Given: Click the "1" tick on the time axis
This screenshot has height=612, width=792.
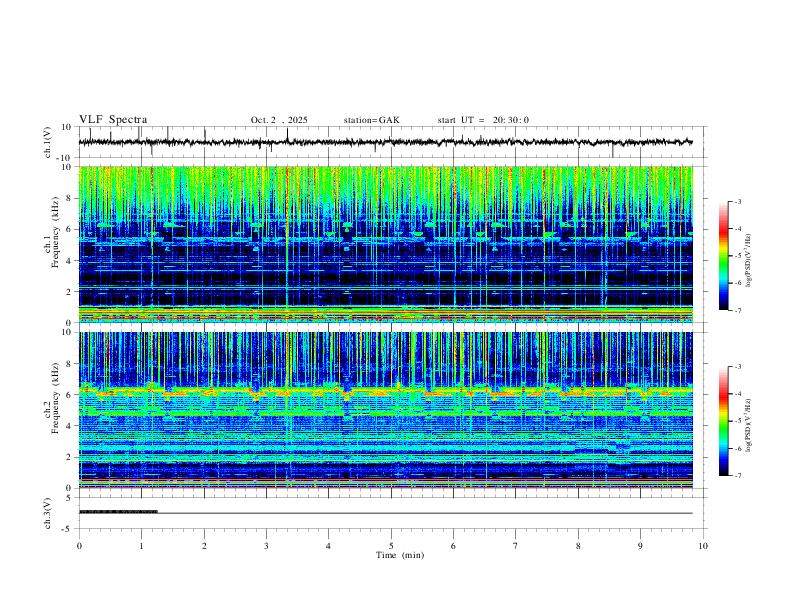Looking at the screenshot, I should (x=141, y=546).
